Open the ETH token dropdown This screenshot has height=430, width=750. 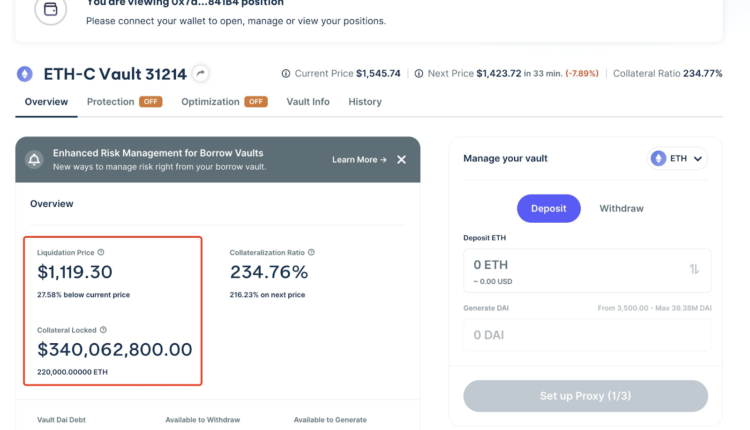point(678,158)
